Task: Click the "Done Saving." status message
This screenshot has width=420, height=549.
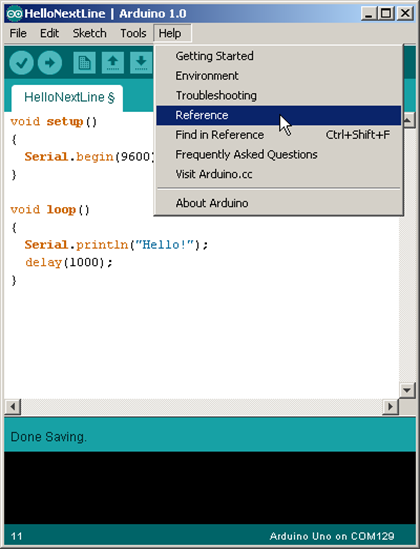Action: 49,437
